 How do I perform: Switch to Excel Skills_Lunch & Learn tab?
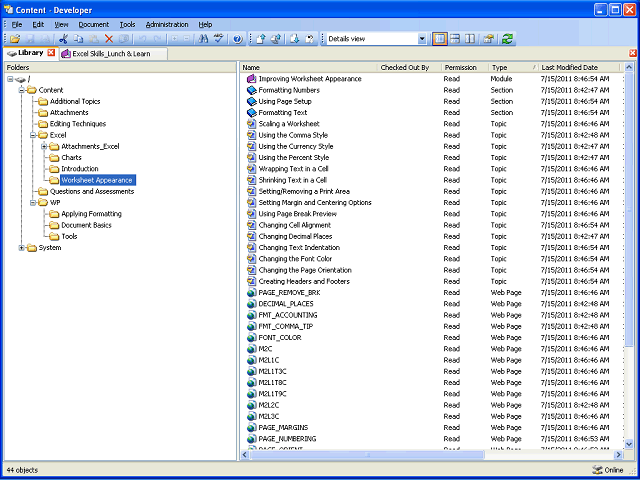pos(111,54)
